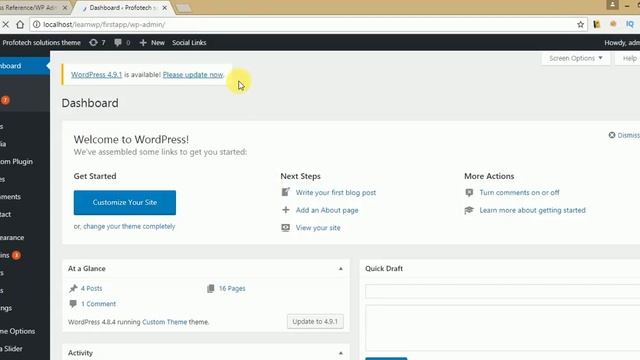Click the pushpin icon beside 4 Posts

click(73, 289)
